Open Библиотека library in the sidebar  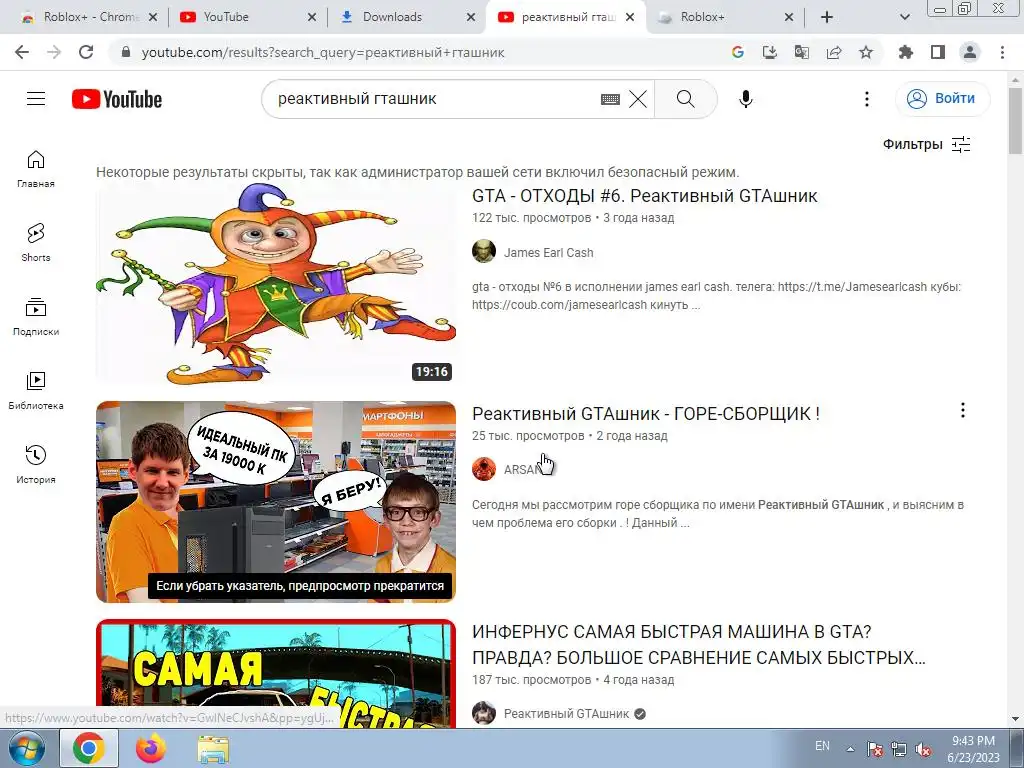[36, 391]
